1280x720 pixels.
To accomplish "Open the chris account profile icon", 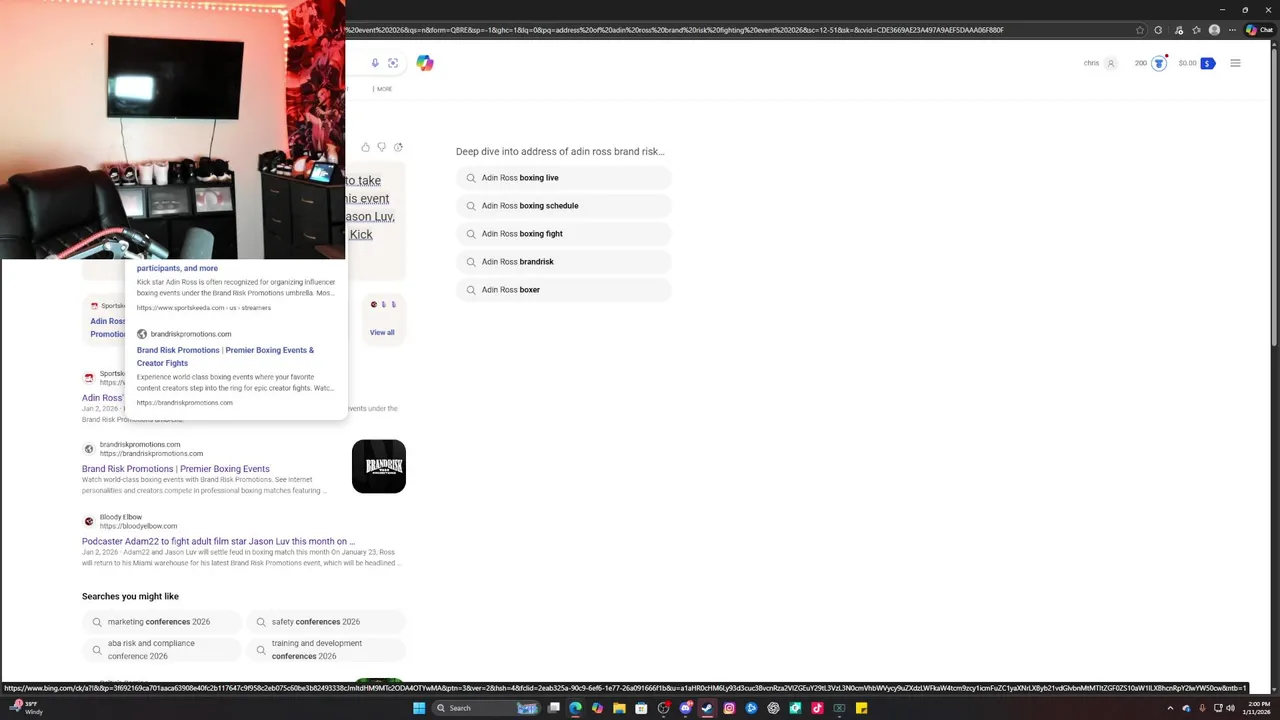I will pos(1110,63).
